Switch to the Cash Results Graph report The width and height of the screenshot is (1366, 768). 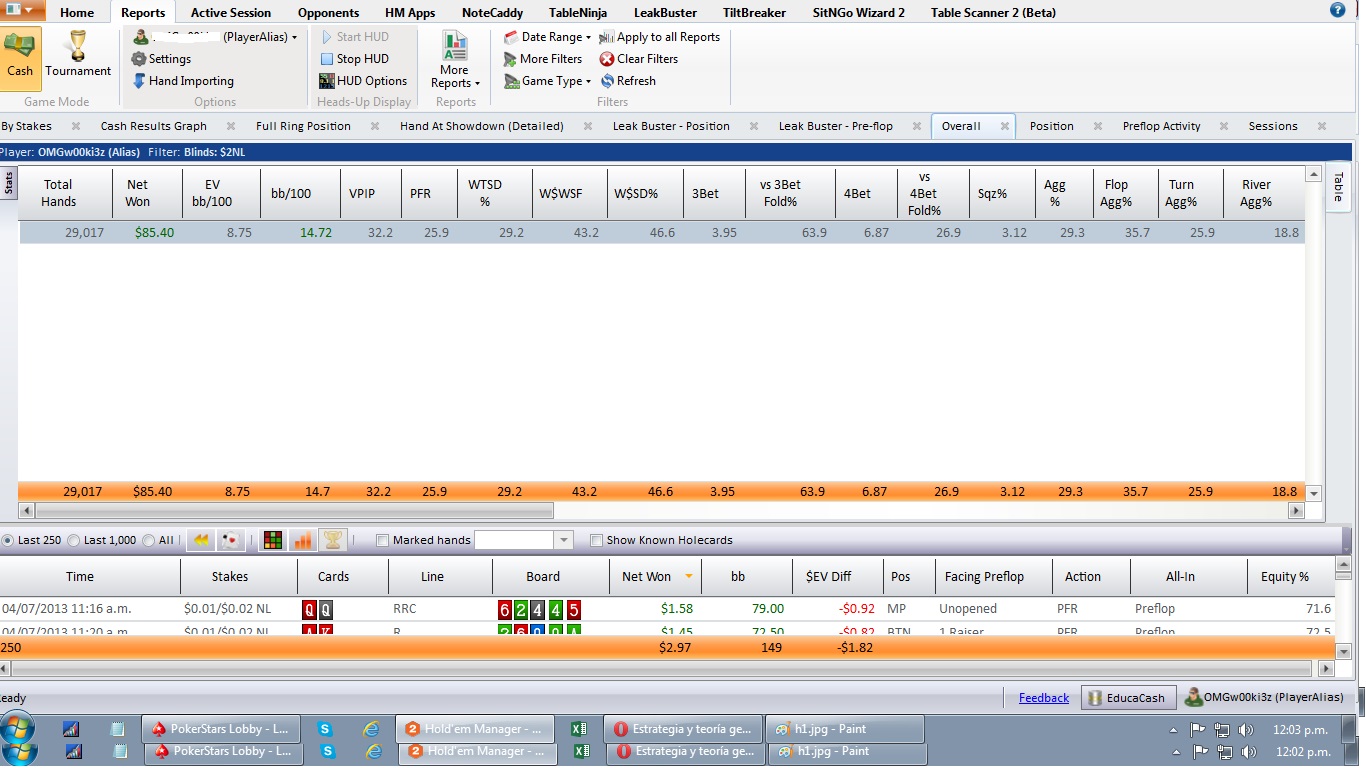(x=154, y=126)
